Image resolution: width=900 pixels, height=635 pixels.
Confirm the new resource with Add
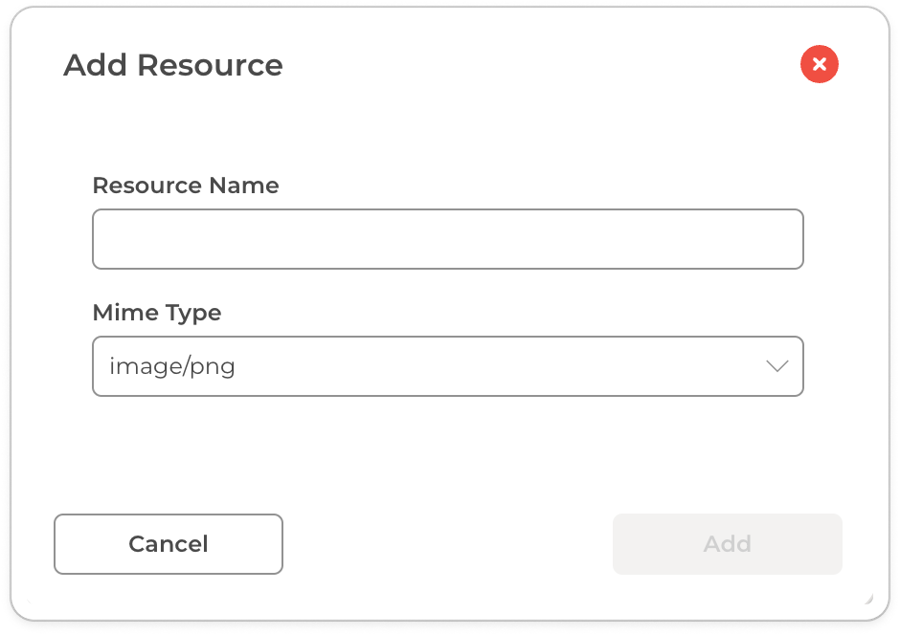point(727,544)
